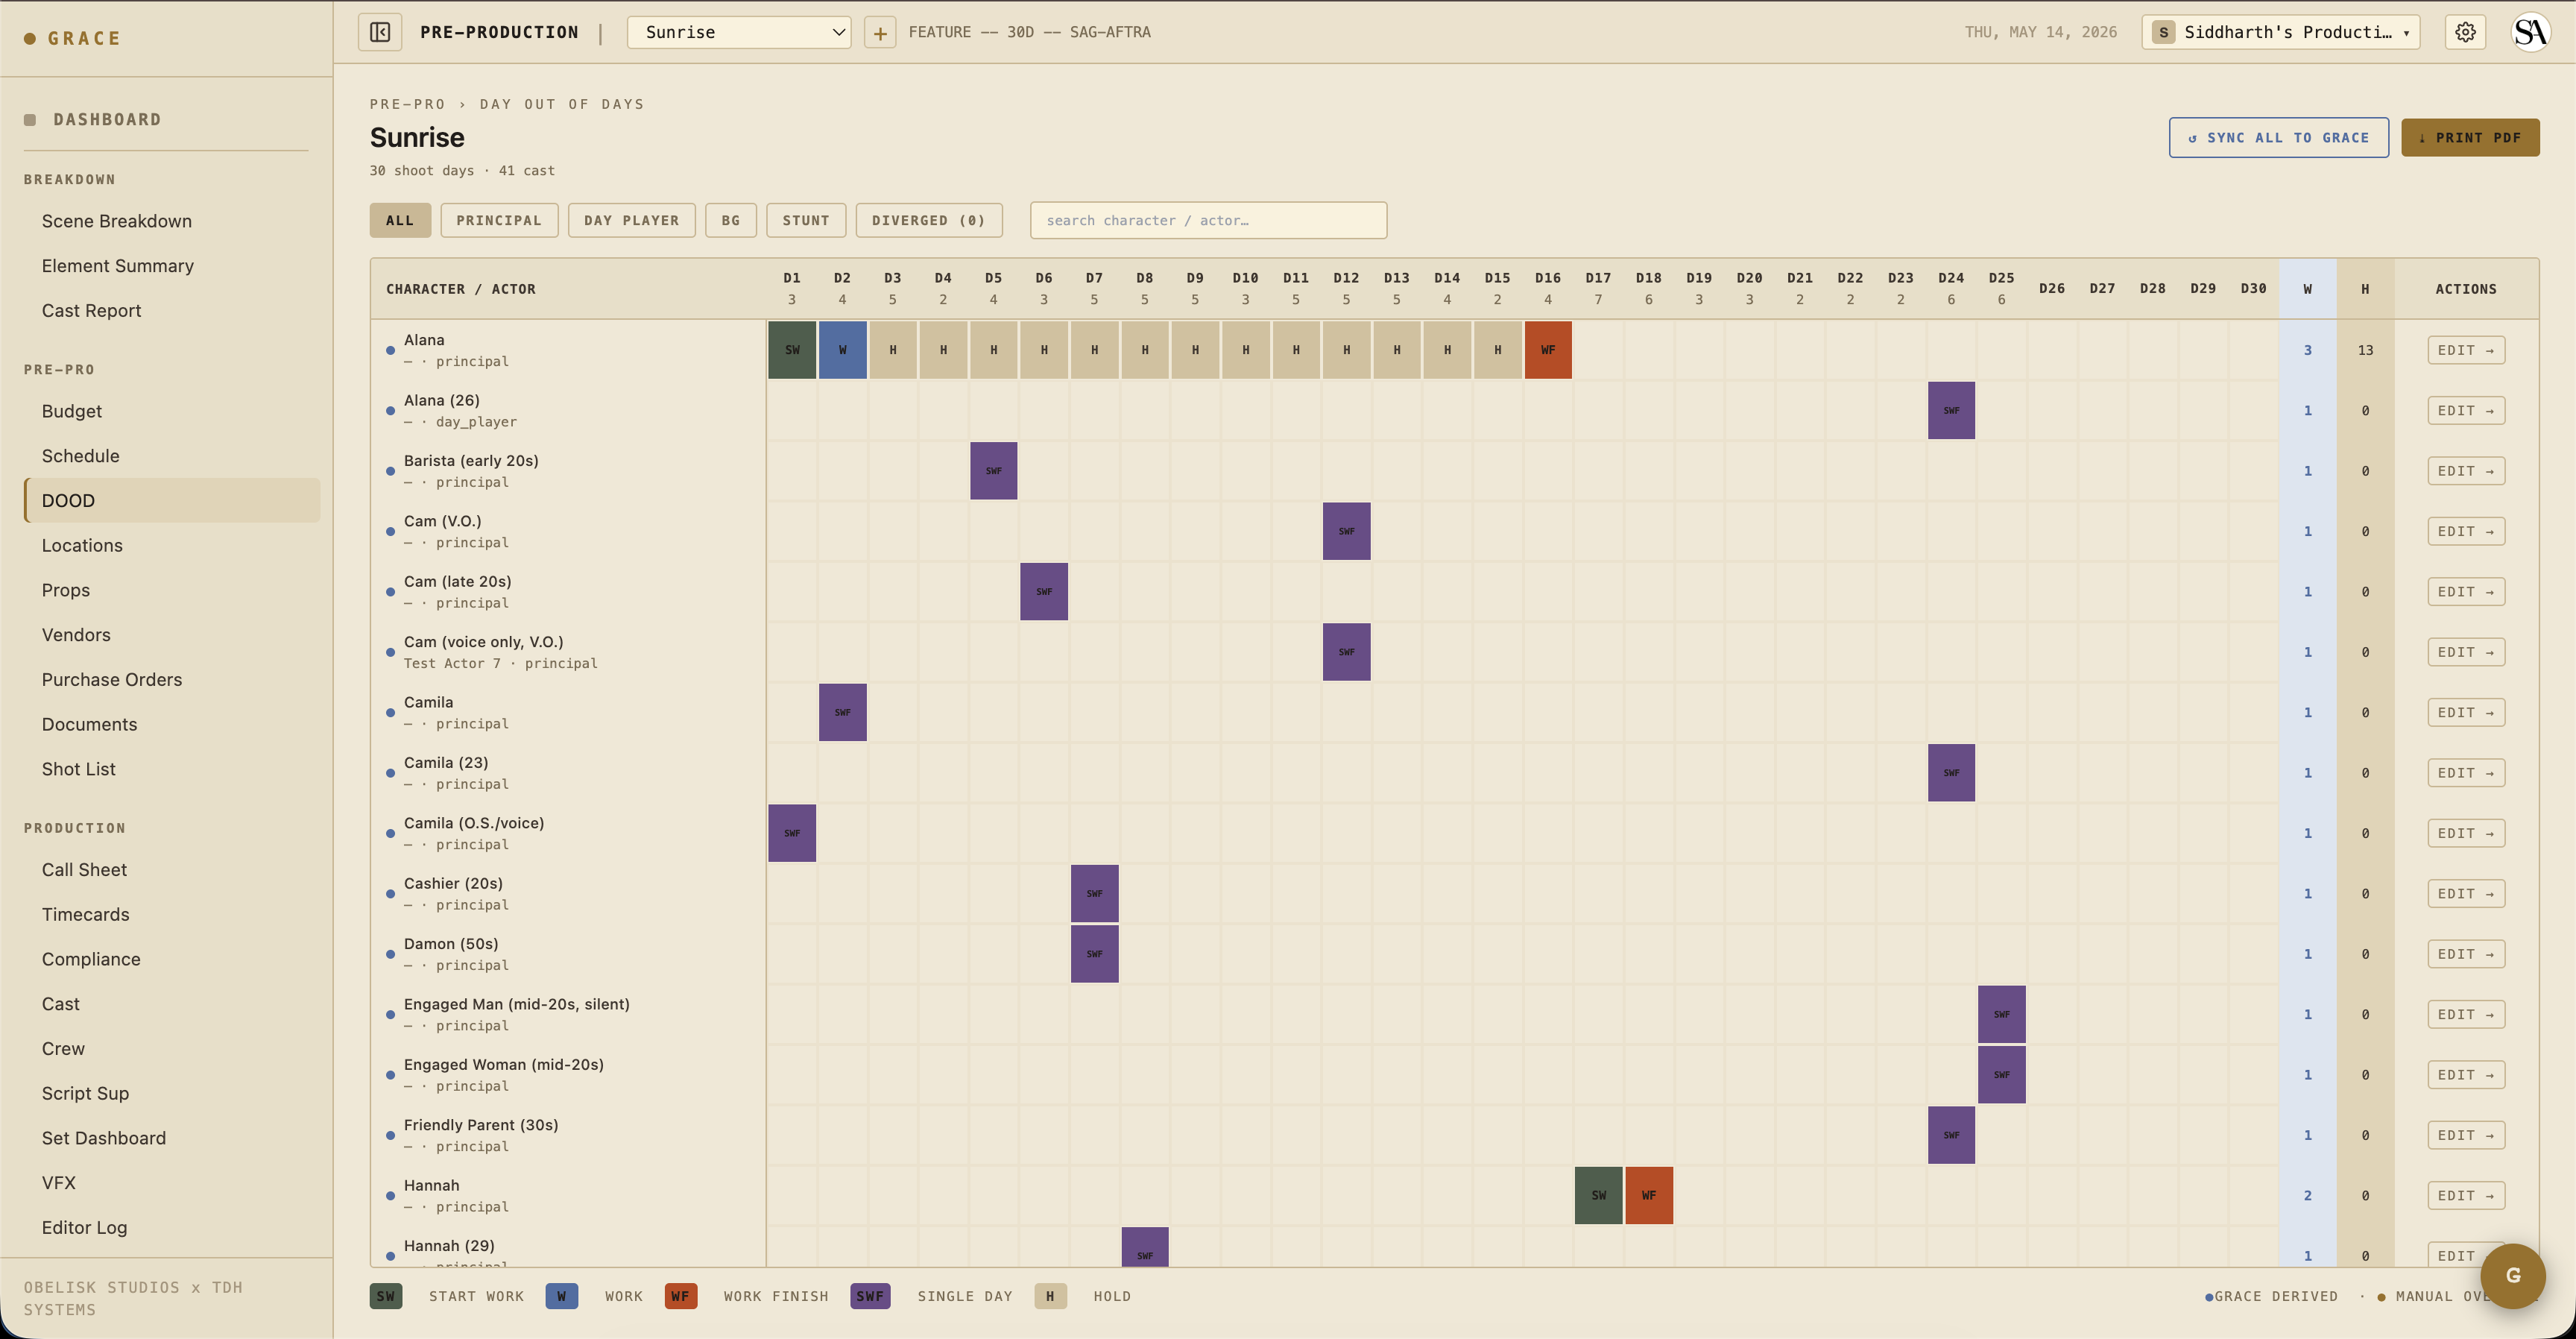Click the Start Work legend badge
Screen dimensions: 2576x1339
[x=386, y=1296]
